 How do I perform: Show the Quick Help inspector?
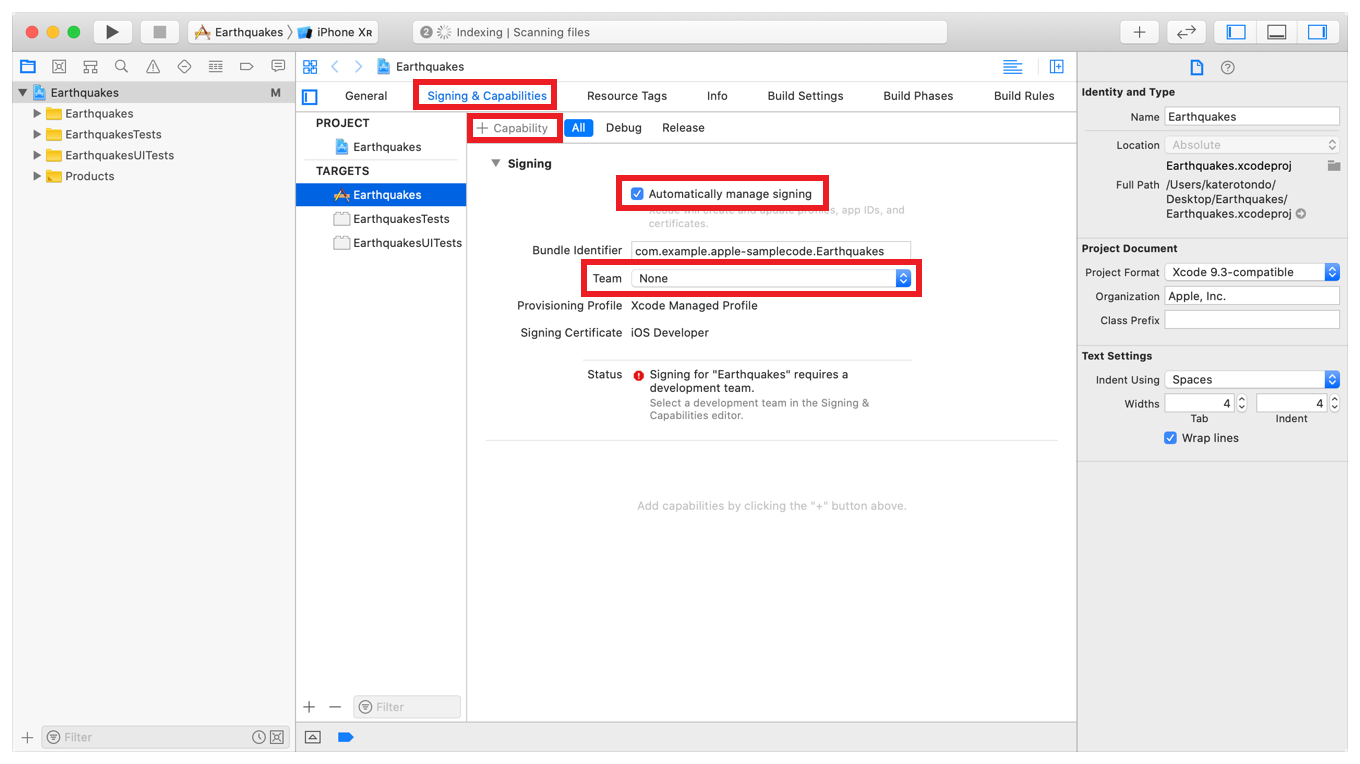pos(1228,67)
